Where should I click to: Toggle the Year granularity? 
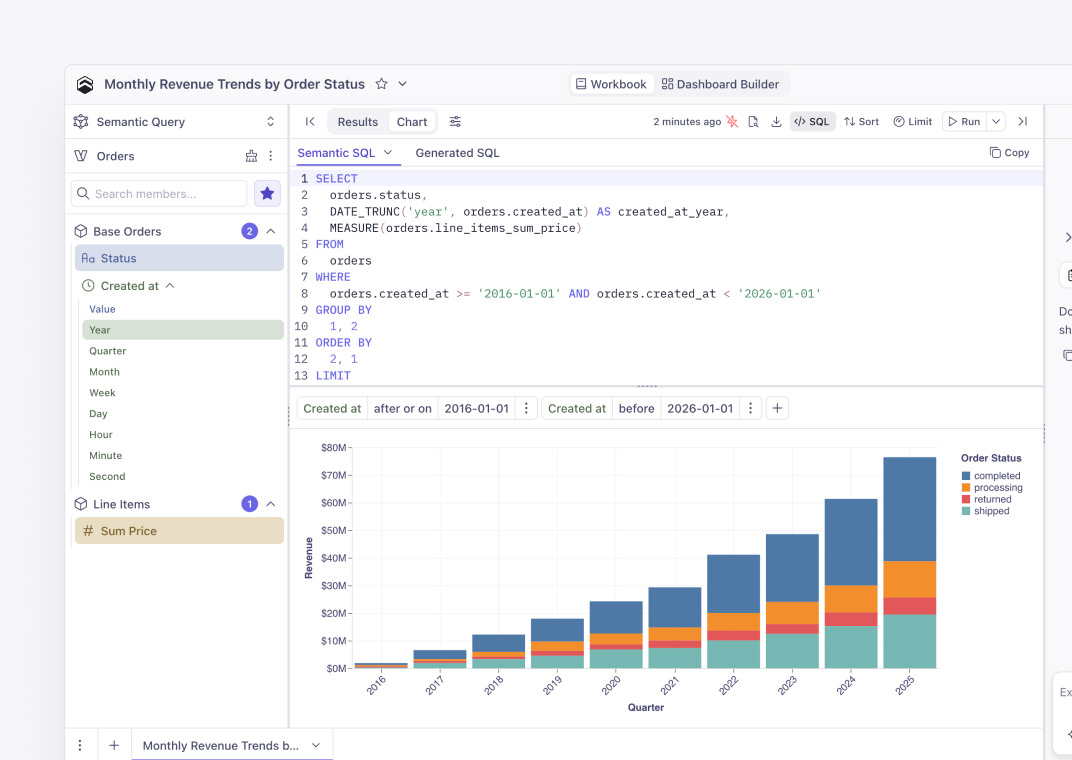(x=183, y=330)
